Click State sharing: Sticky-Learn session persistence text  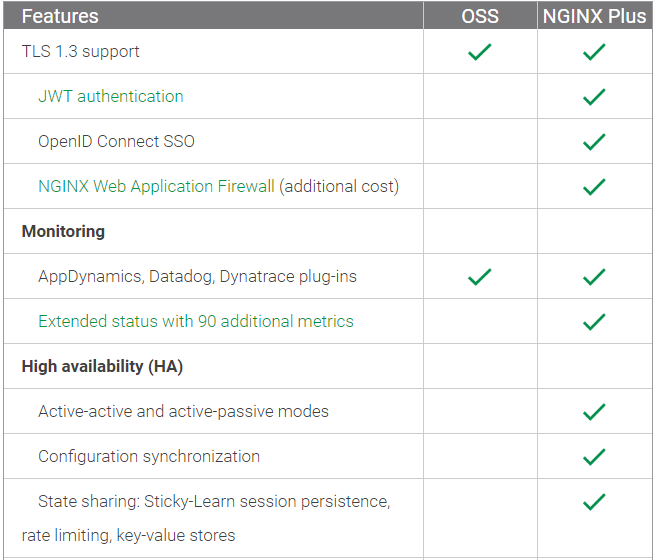click(x=214, y=501)
